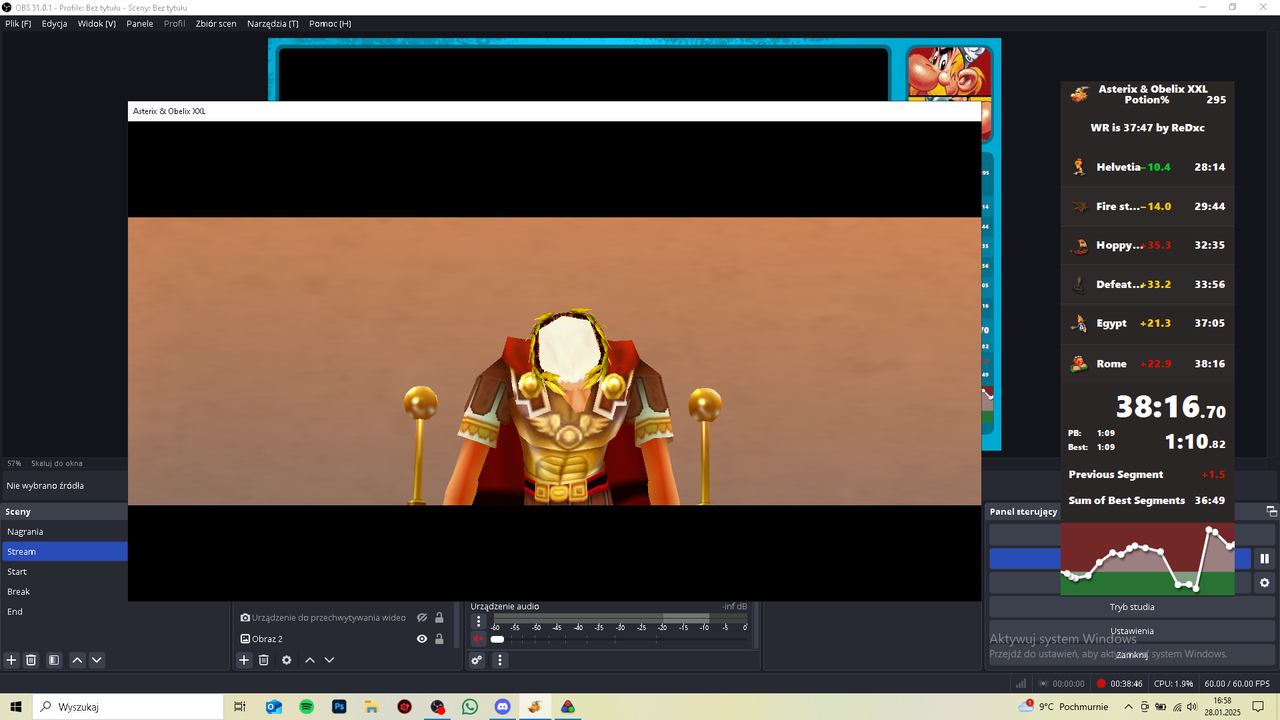
Task: Open the Panele menu
Action: click(x=140, y=23)
